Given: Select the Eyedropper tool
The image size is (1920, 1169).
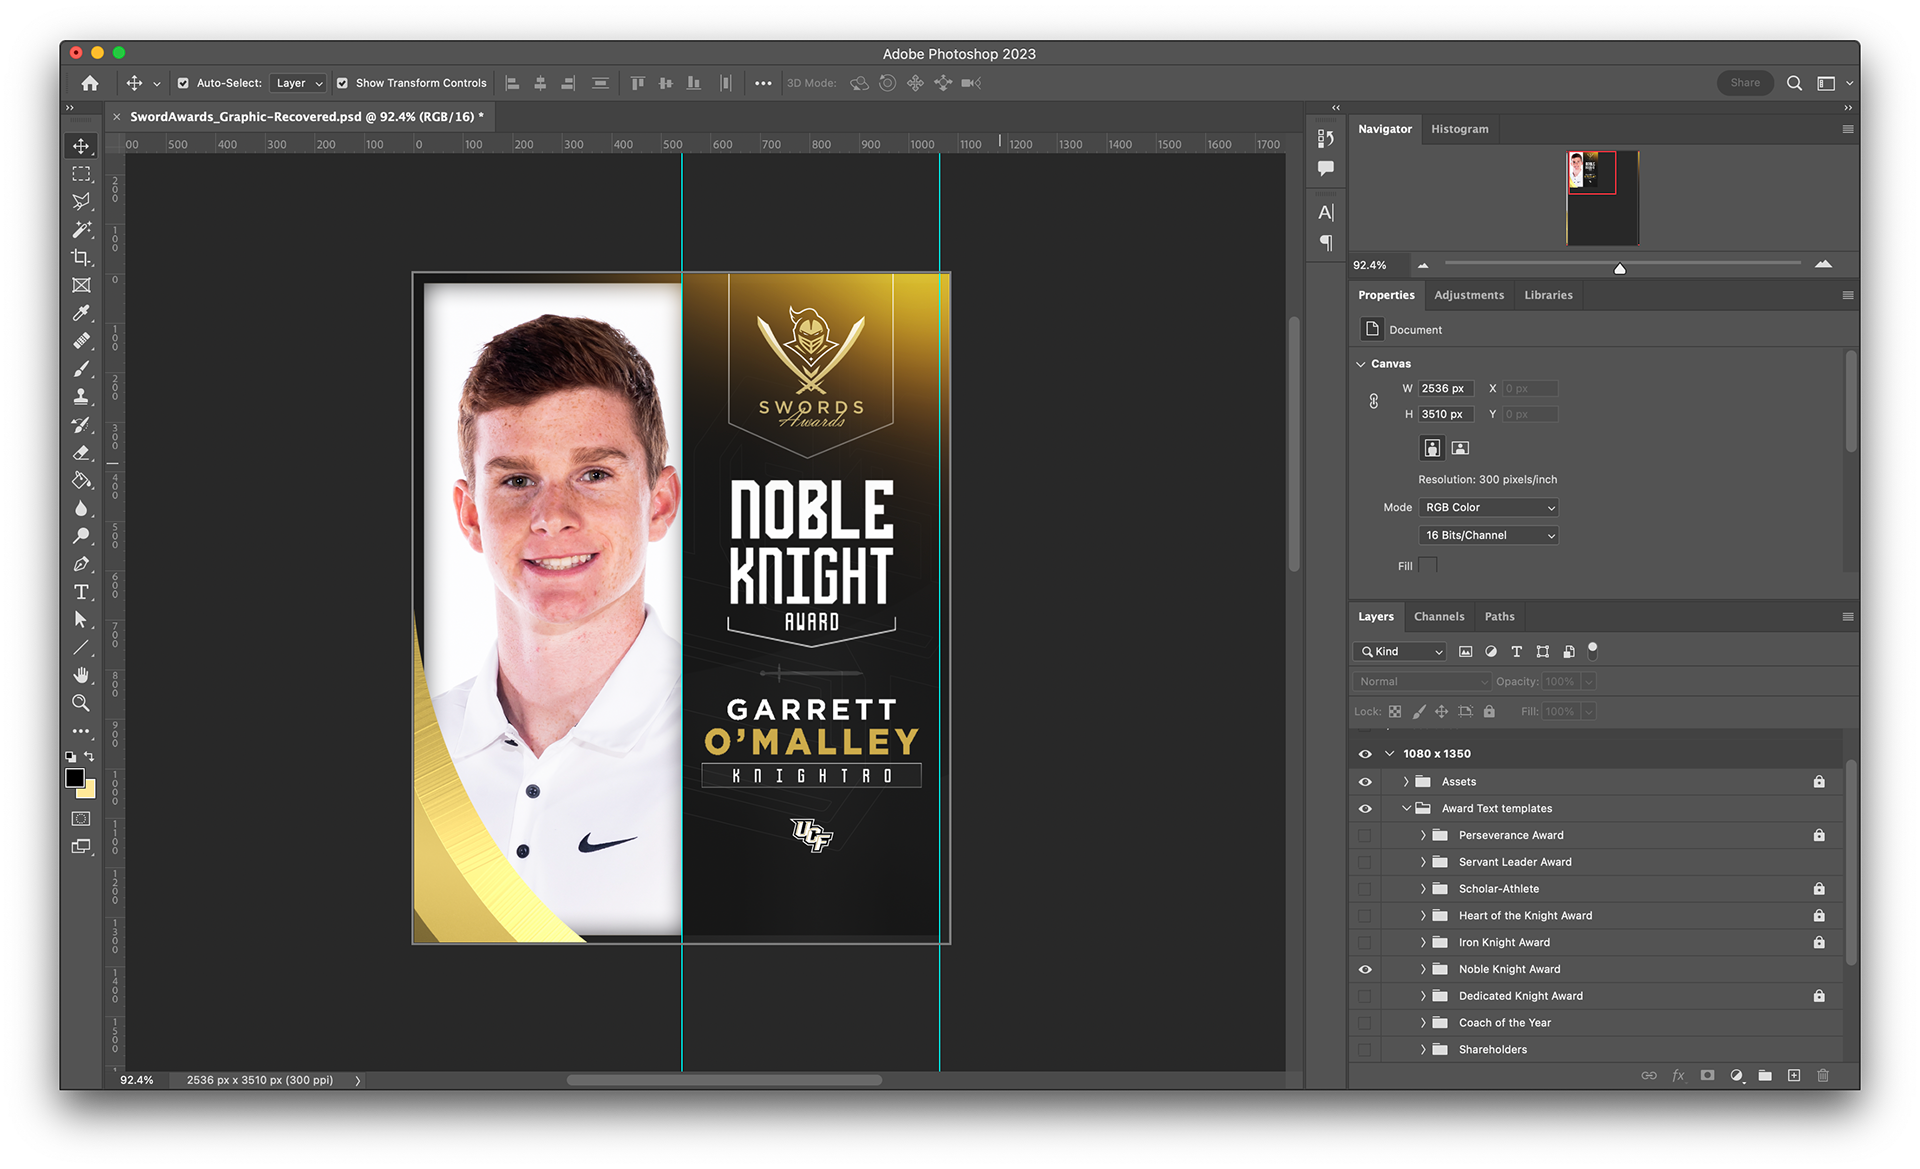Looking at the screenshot, I should pos(81,313).
